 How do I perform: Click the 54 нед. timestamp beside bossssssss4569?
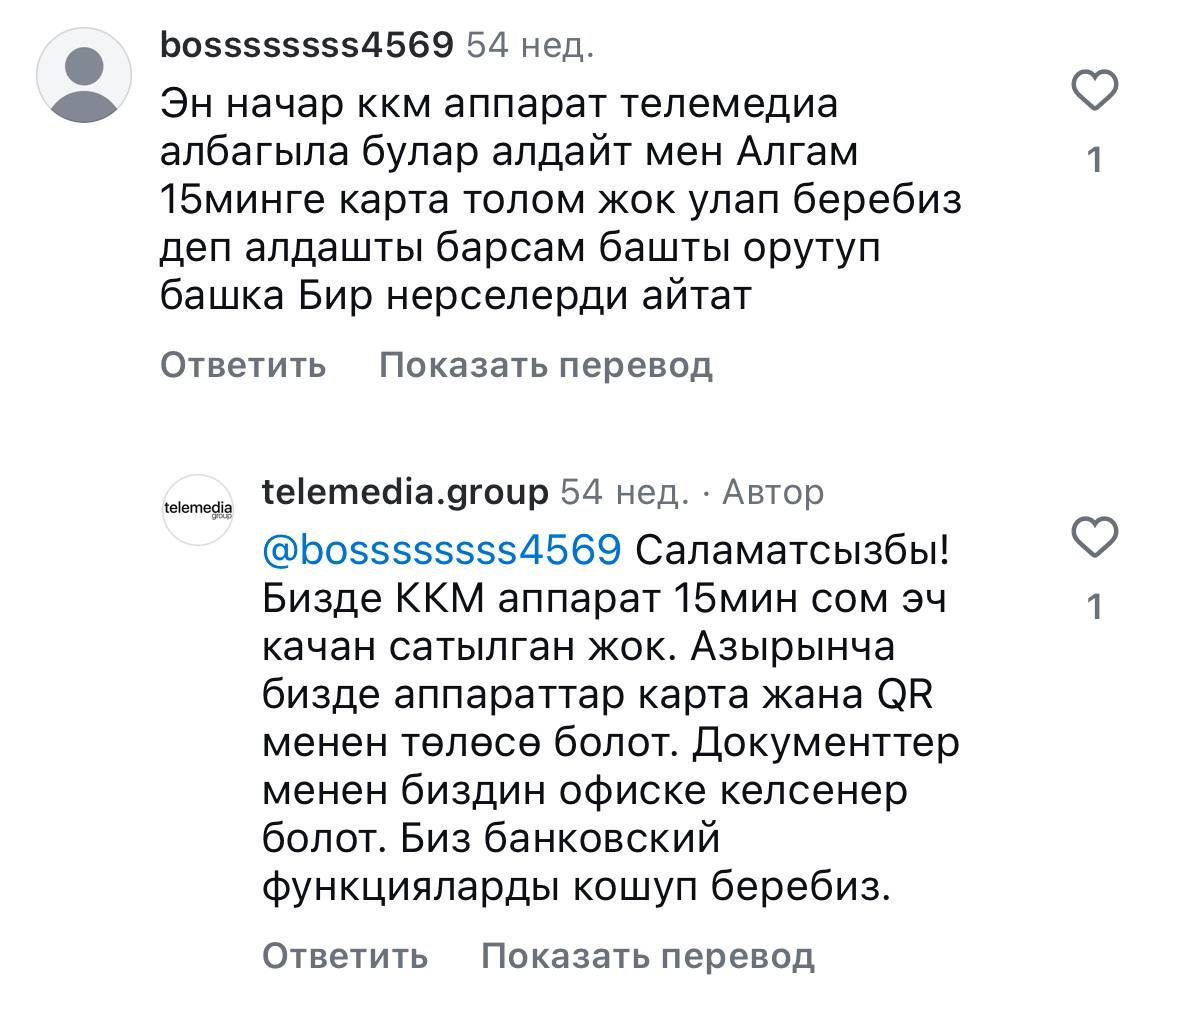click(531, 45)
